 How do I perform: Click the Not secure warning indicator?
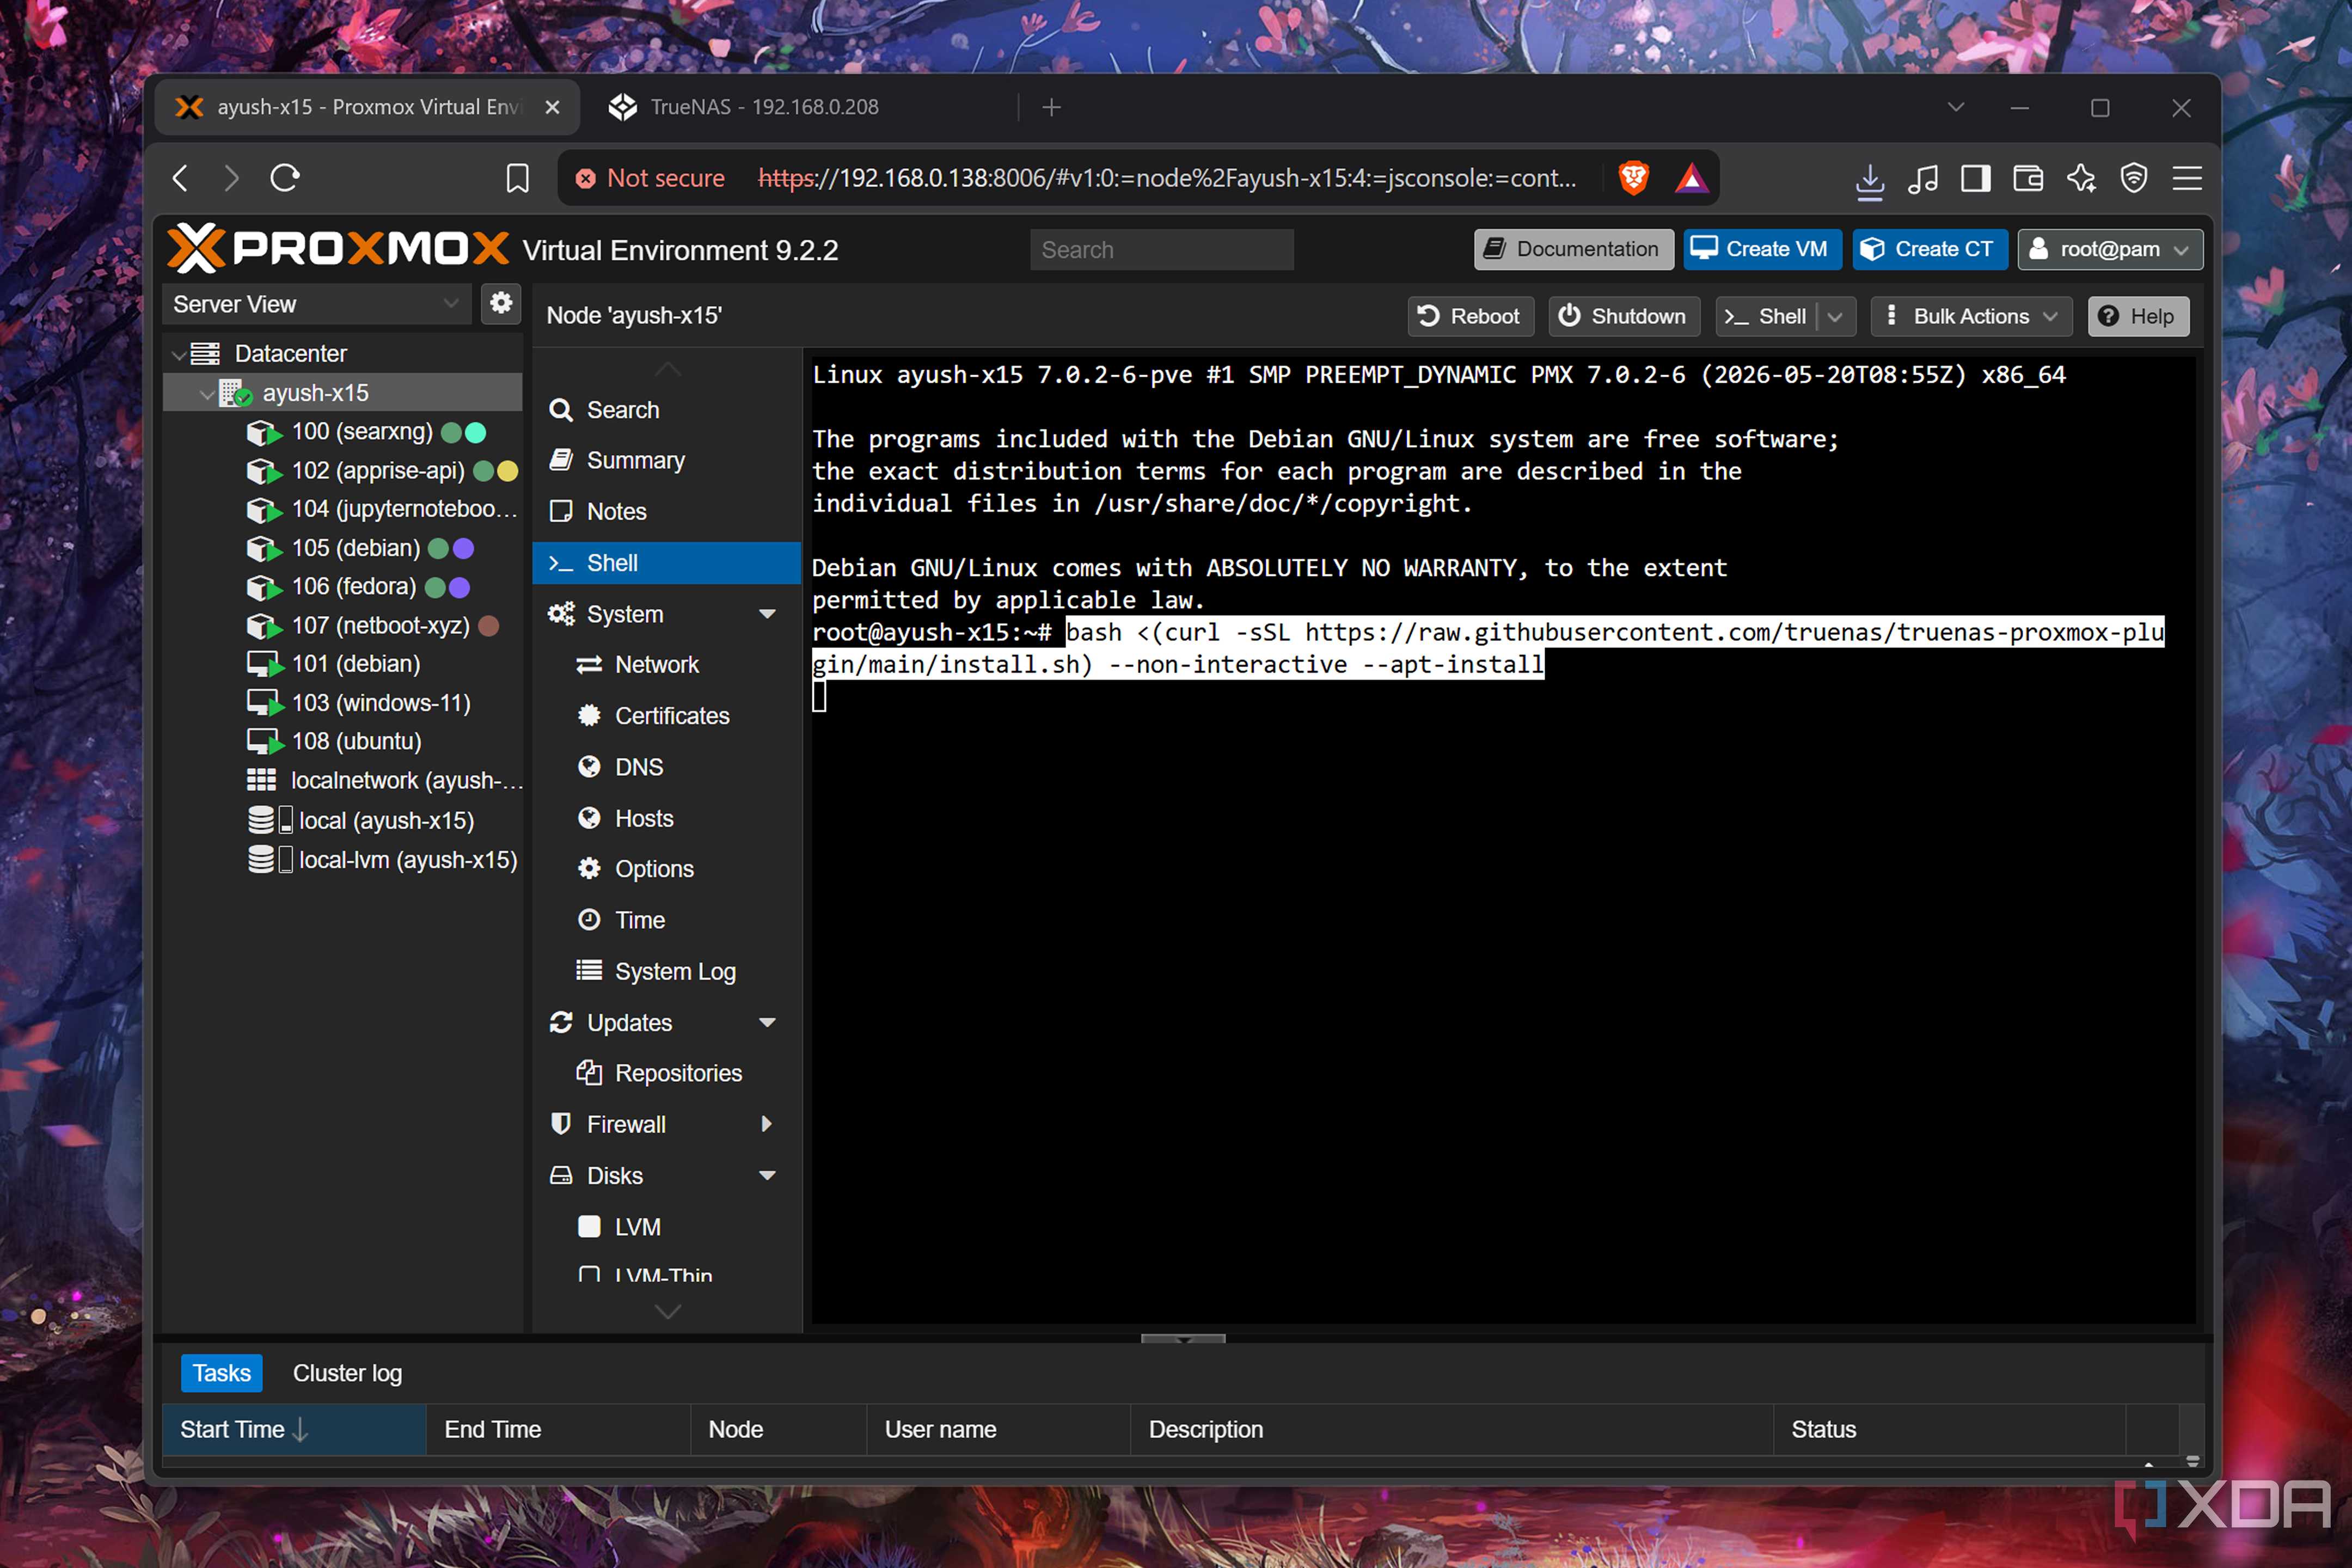pyautogui.click(x=650, y=178)
